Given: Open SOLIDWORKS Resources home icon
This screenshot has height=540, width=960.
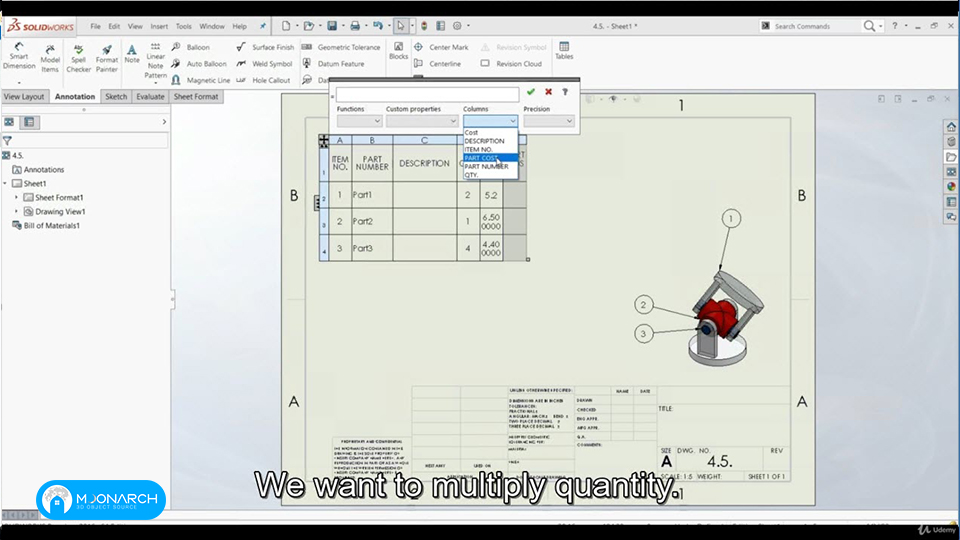Looking at the screenshot, I should pyautogui.click(x=951, y=127).
